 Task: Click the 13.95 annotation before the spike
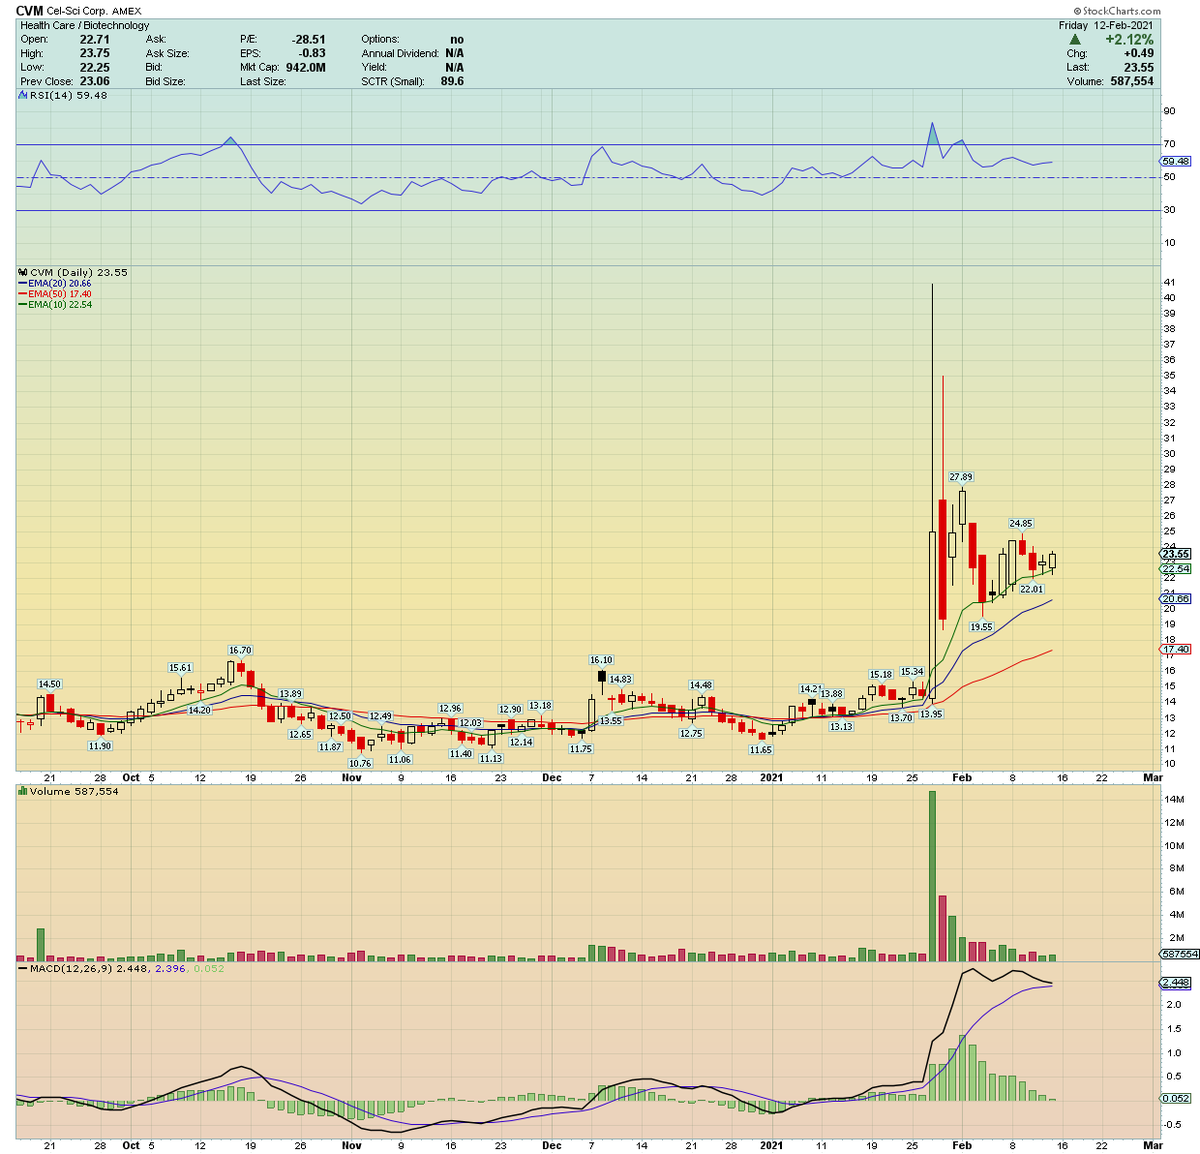(931, 714)
